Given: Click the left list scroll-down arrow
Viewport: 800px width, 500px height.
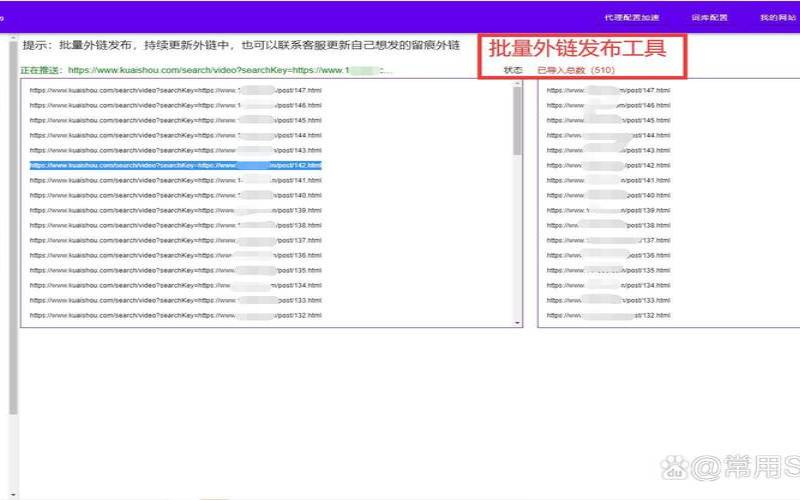Looking at the screenshot, I should (x=517, y=323).
